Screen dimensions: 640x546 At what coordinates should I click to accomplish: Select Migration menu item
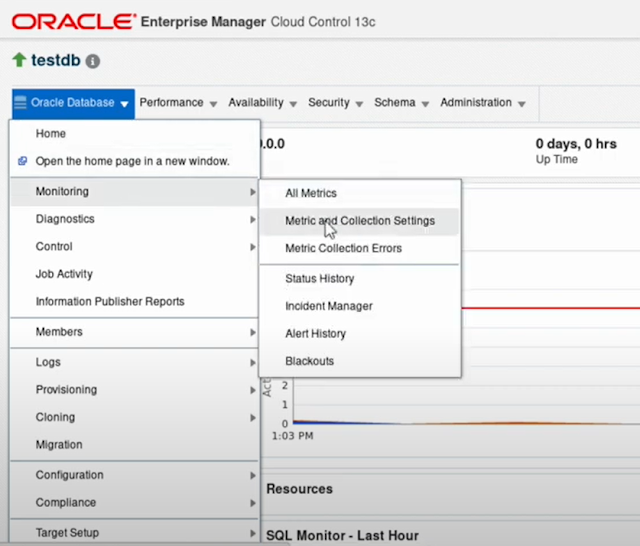pyautogui.click(x=135, y=445)
